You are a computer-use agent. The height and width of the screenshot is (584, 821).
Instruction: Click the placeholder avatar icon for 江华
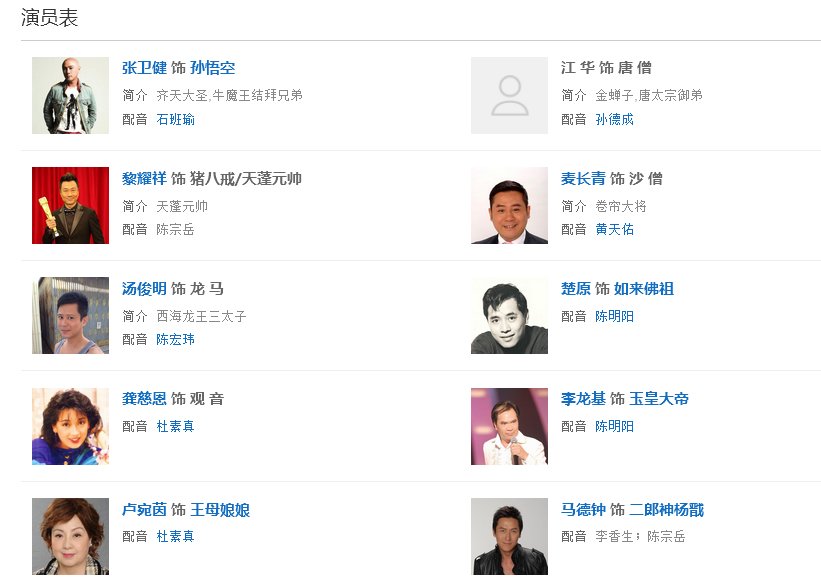[x=509, y=95]
